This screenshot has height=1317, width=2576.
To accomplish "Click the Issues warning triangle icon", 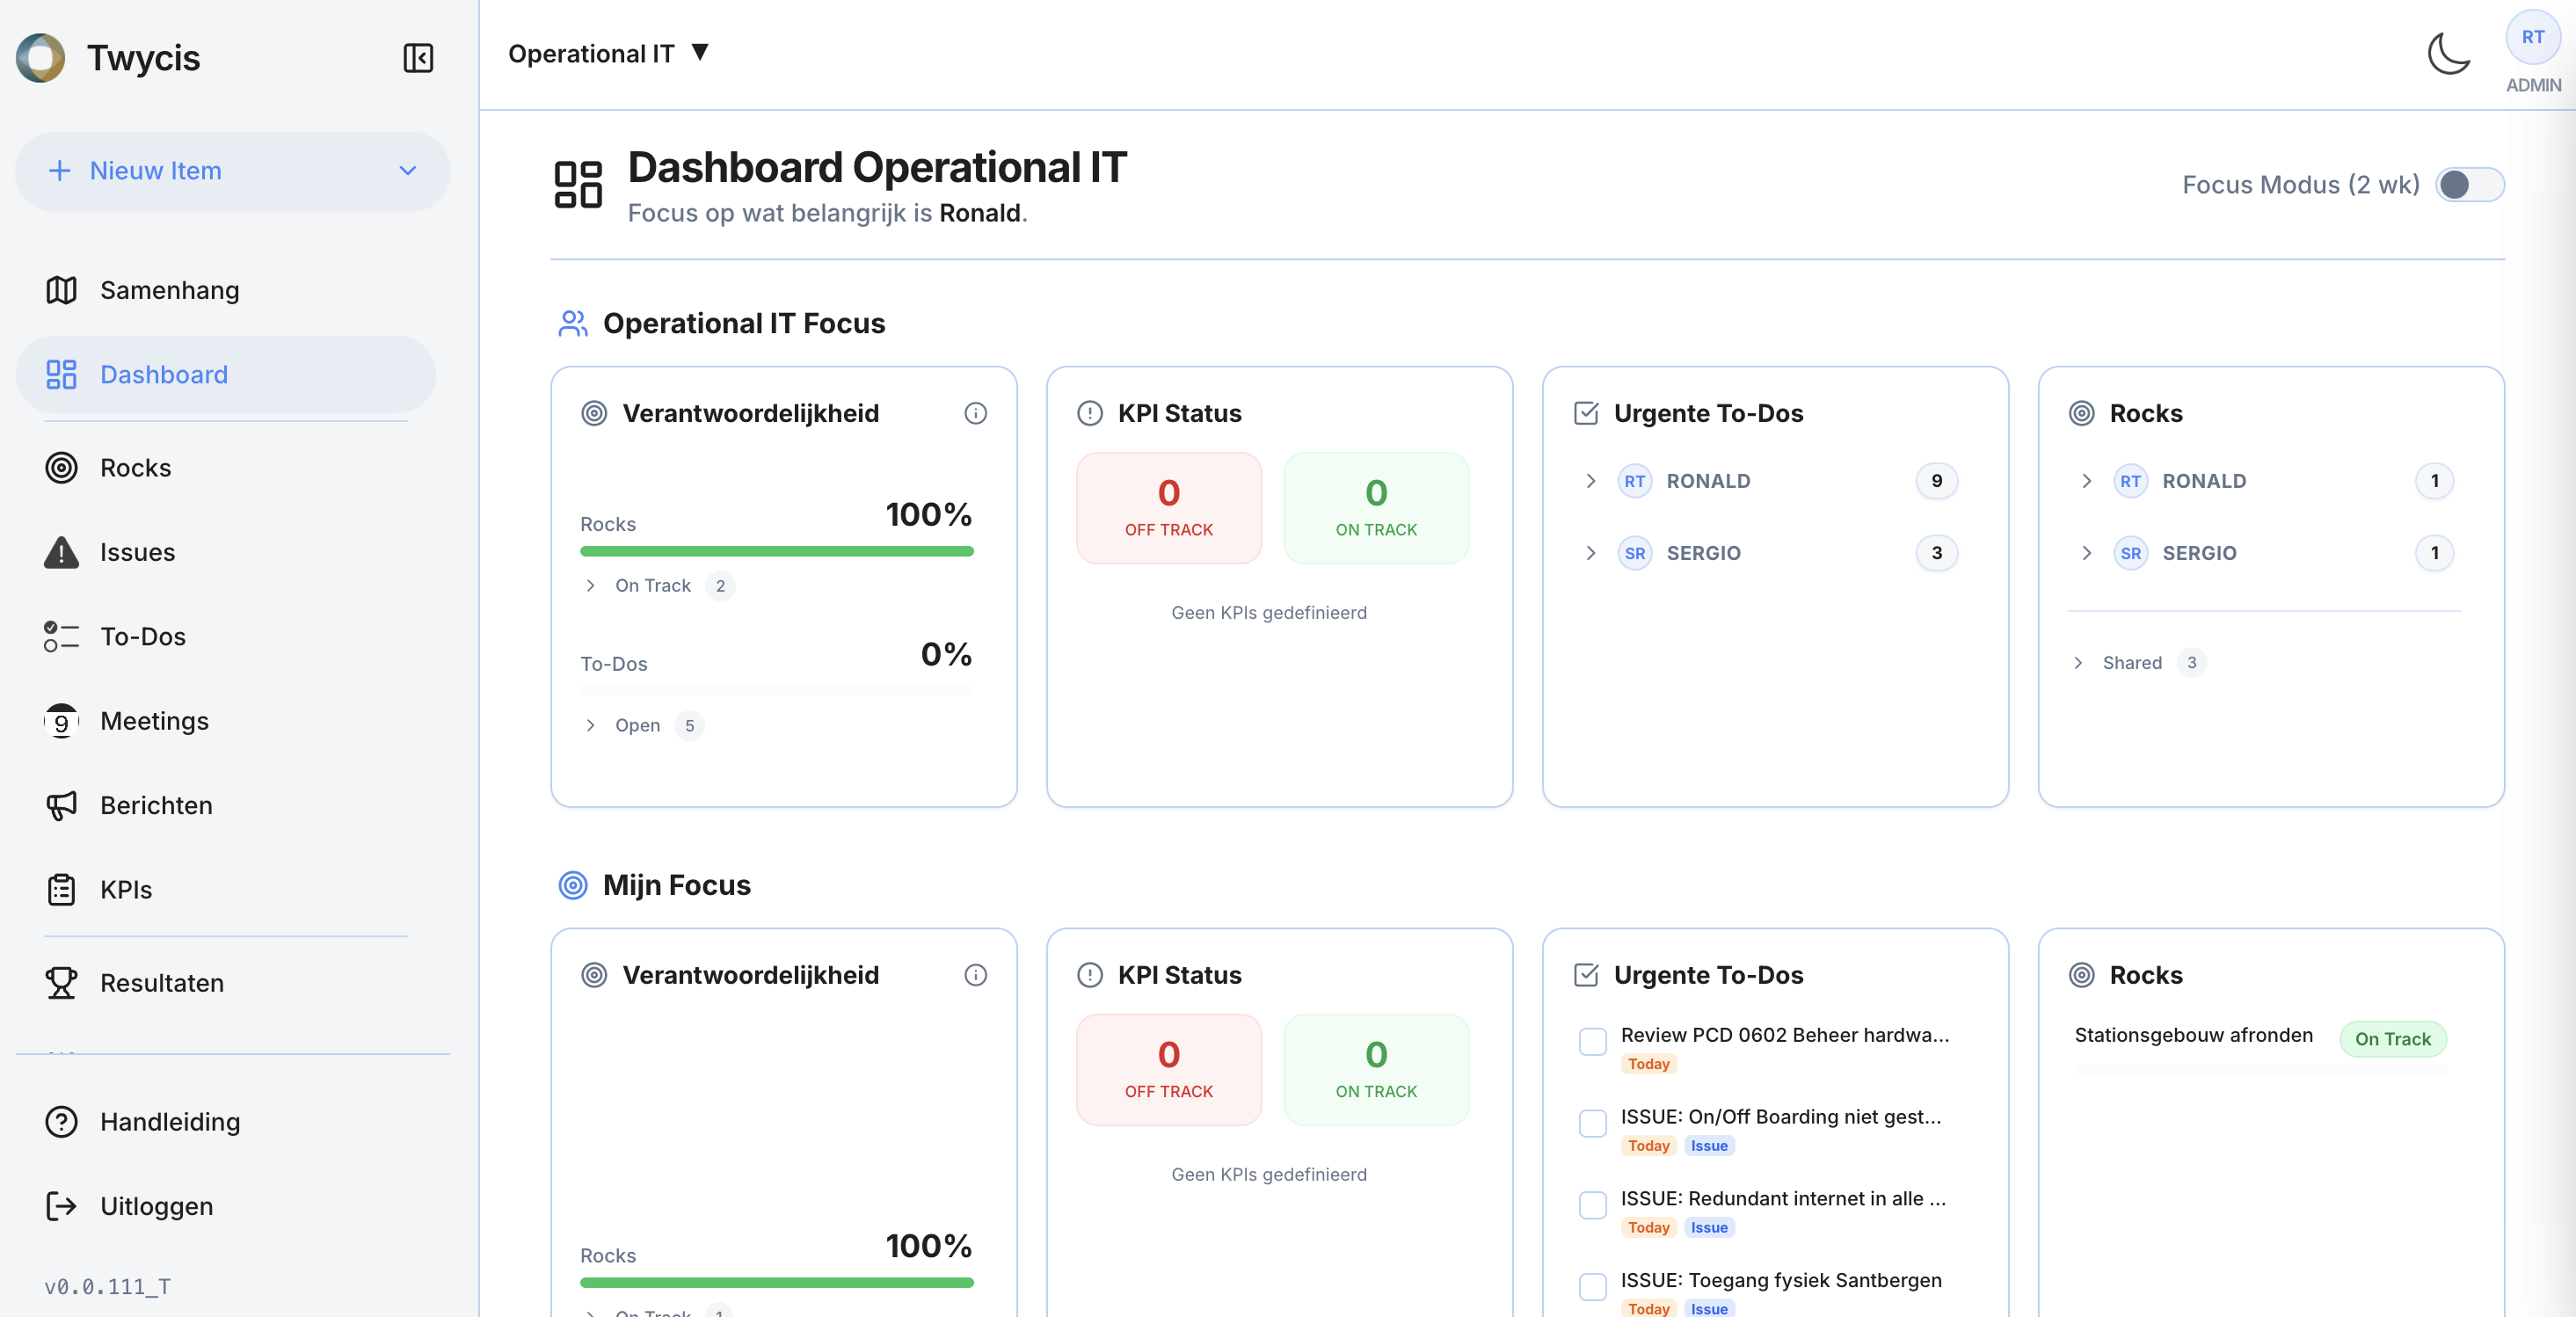I will pos(61,552).
